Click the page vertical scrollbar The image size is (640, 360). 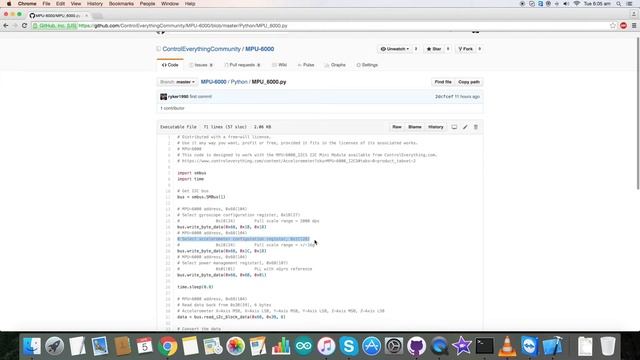tap(638, 113)
